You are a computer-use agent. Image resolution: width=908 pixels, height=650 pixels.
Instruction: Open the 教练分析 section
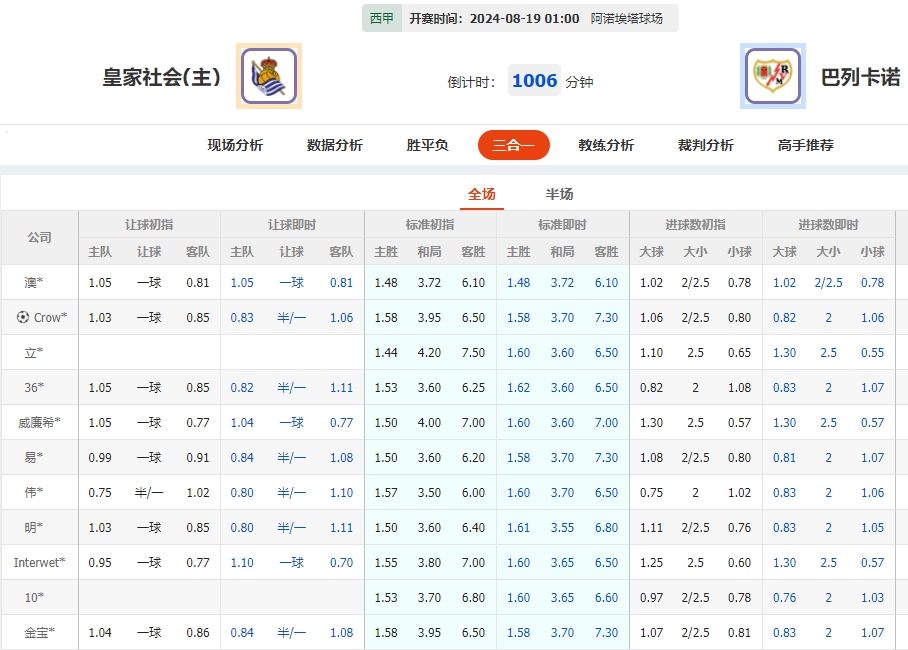click(x=604, y=145)
